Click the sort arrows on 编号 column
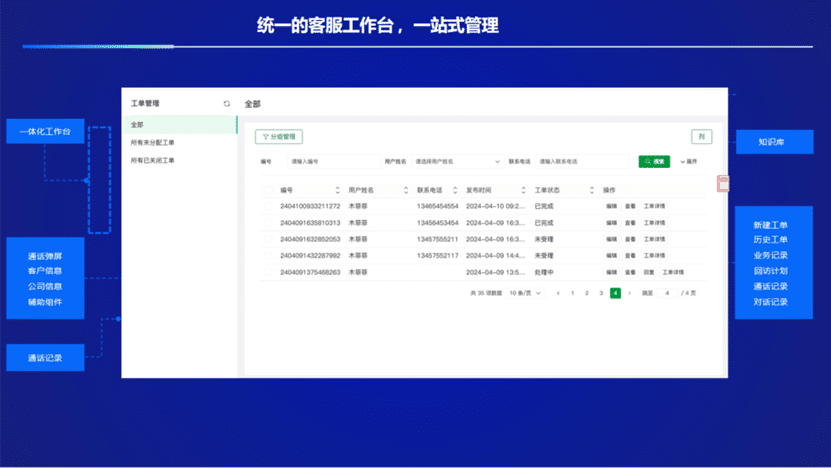 click(337, 190)
